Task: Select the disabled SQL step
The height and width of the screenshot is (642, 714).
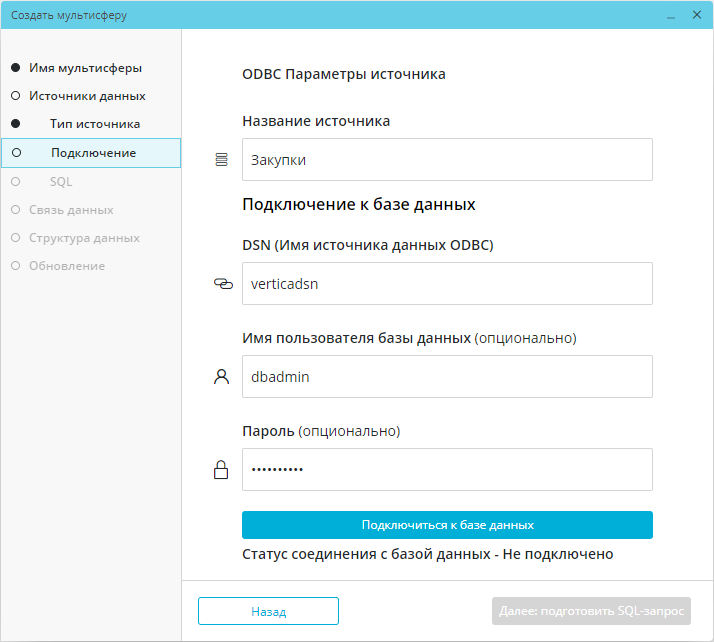Action: [61, 182]
